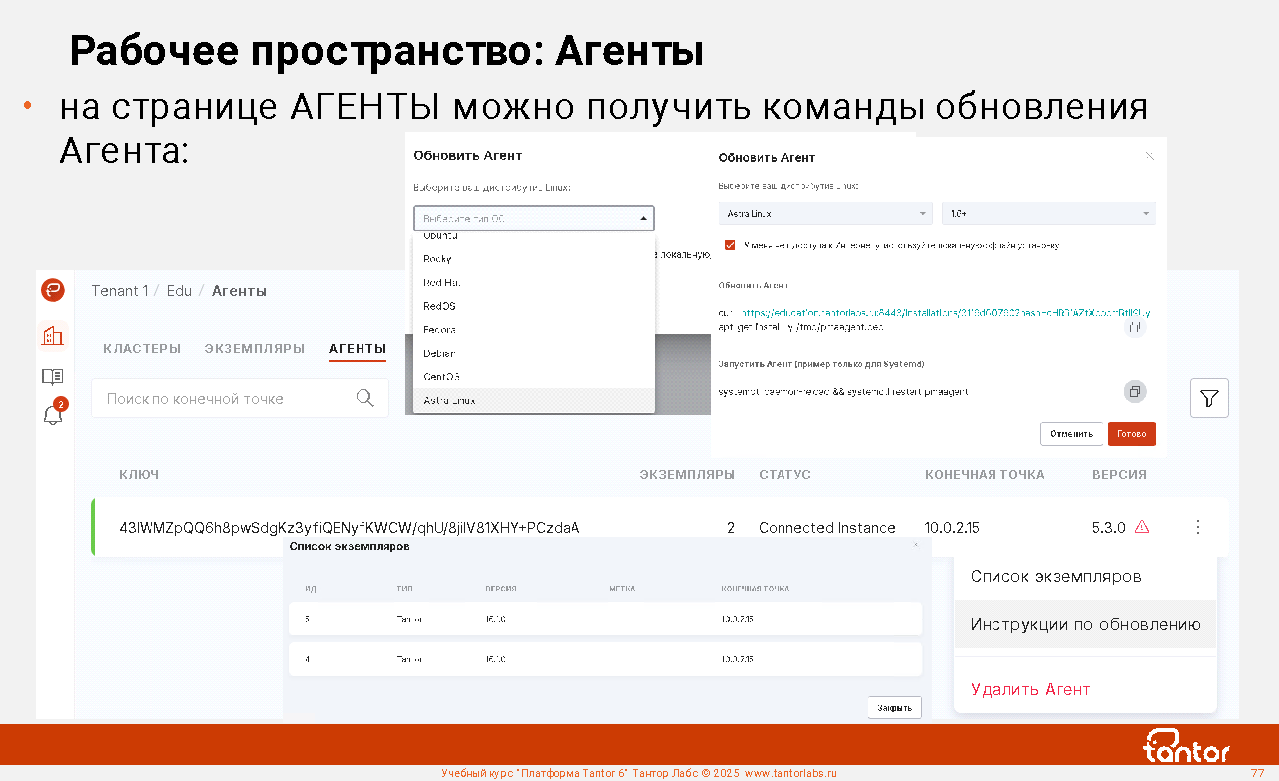This screenshot has width=1279, height=781.
Task: Click the Отменить button
Action: (1071, 434)
